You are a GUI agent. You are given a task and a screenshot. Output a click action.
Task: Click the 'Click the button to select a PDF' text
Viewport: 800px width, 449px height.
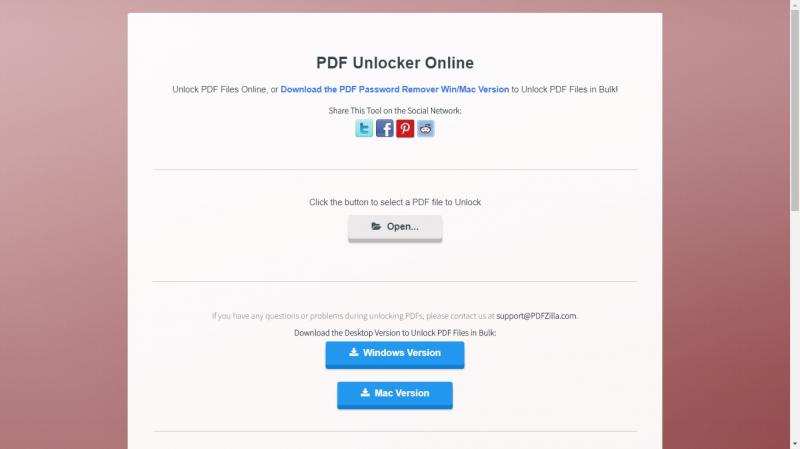395,202
